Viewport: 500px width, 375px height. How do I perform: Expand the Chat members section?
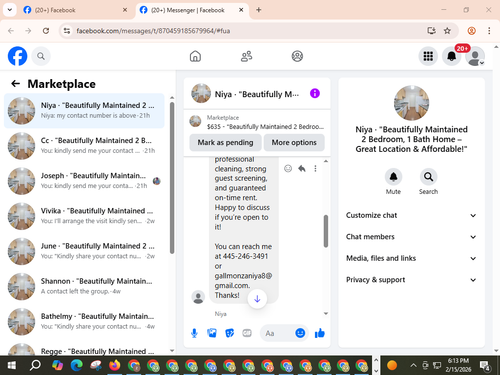[x=411, y=237]
